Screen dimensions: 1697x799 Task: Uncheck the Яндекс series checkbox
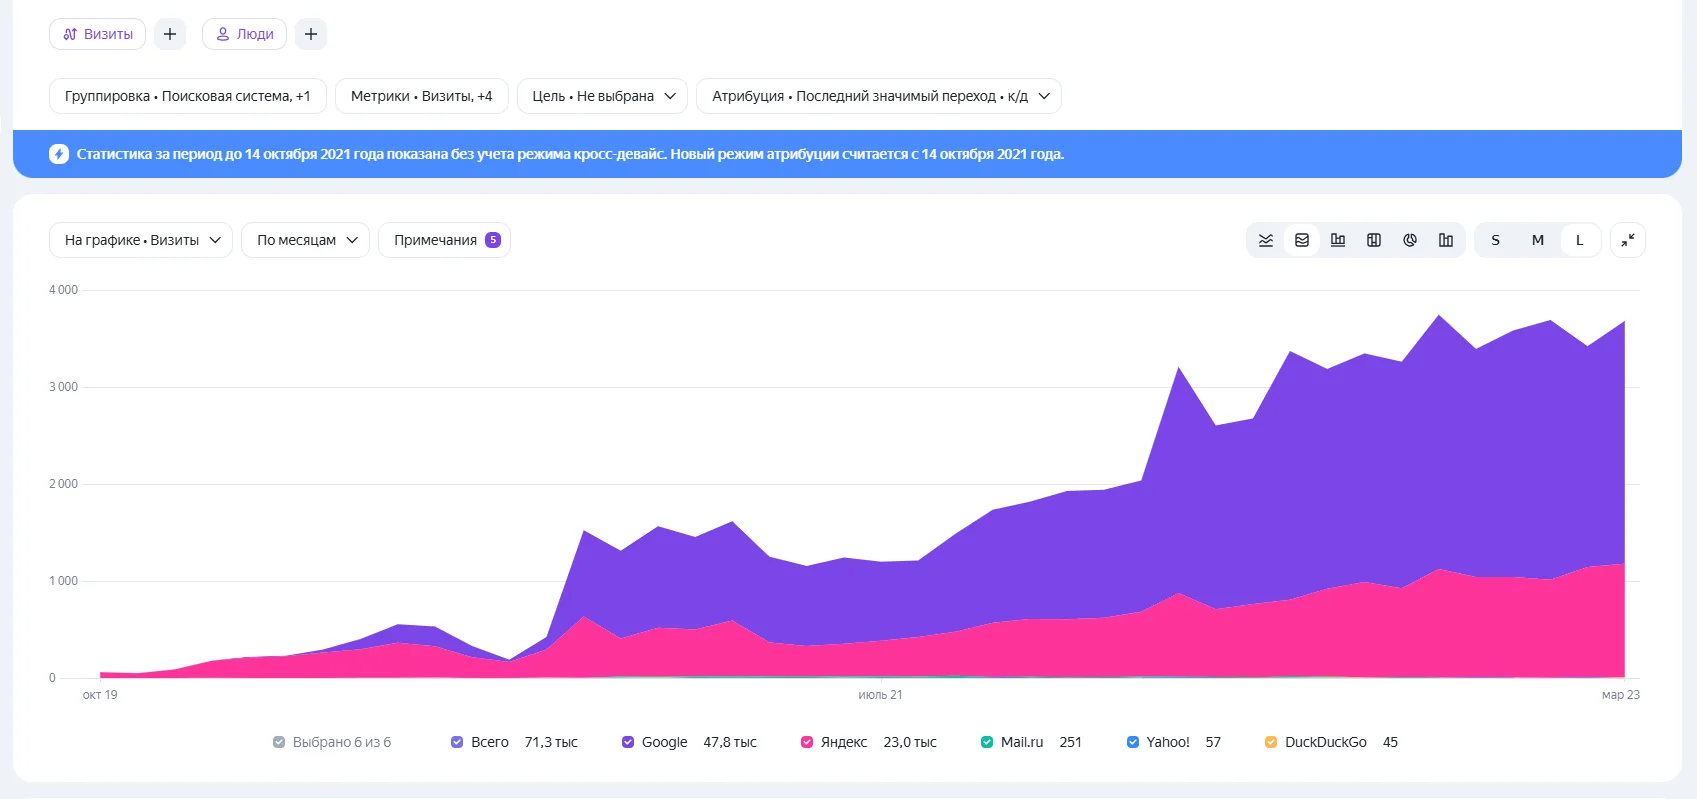point(807,742)
